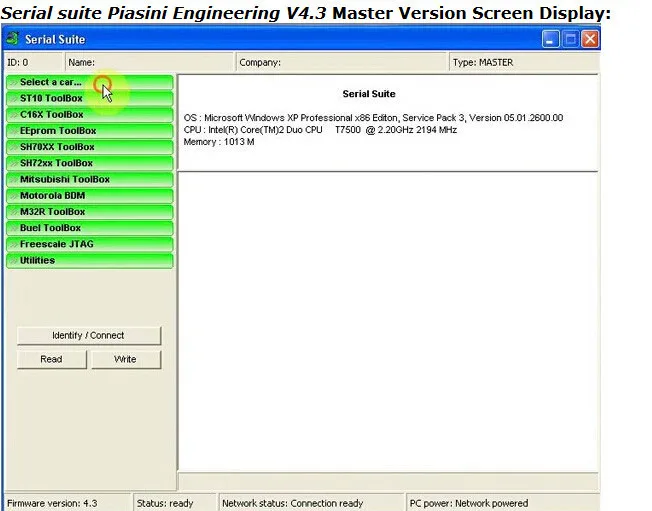Open Utilities section
The image size is (652, 511).
89,261
